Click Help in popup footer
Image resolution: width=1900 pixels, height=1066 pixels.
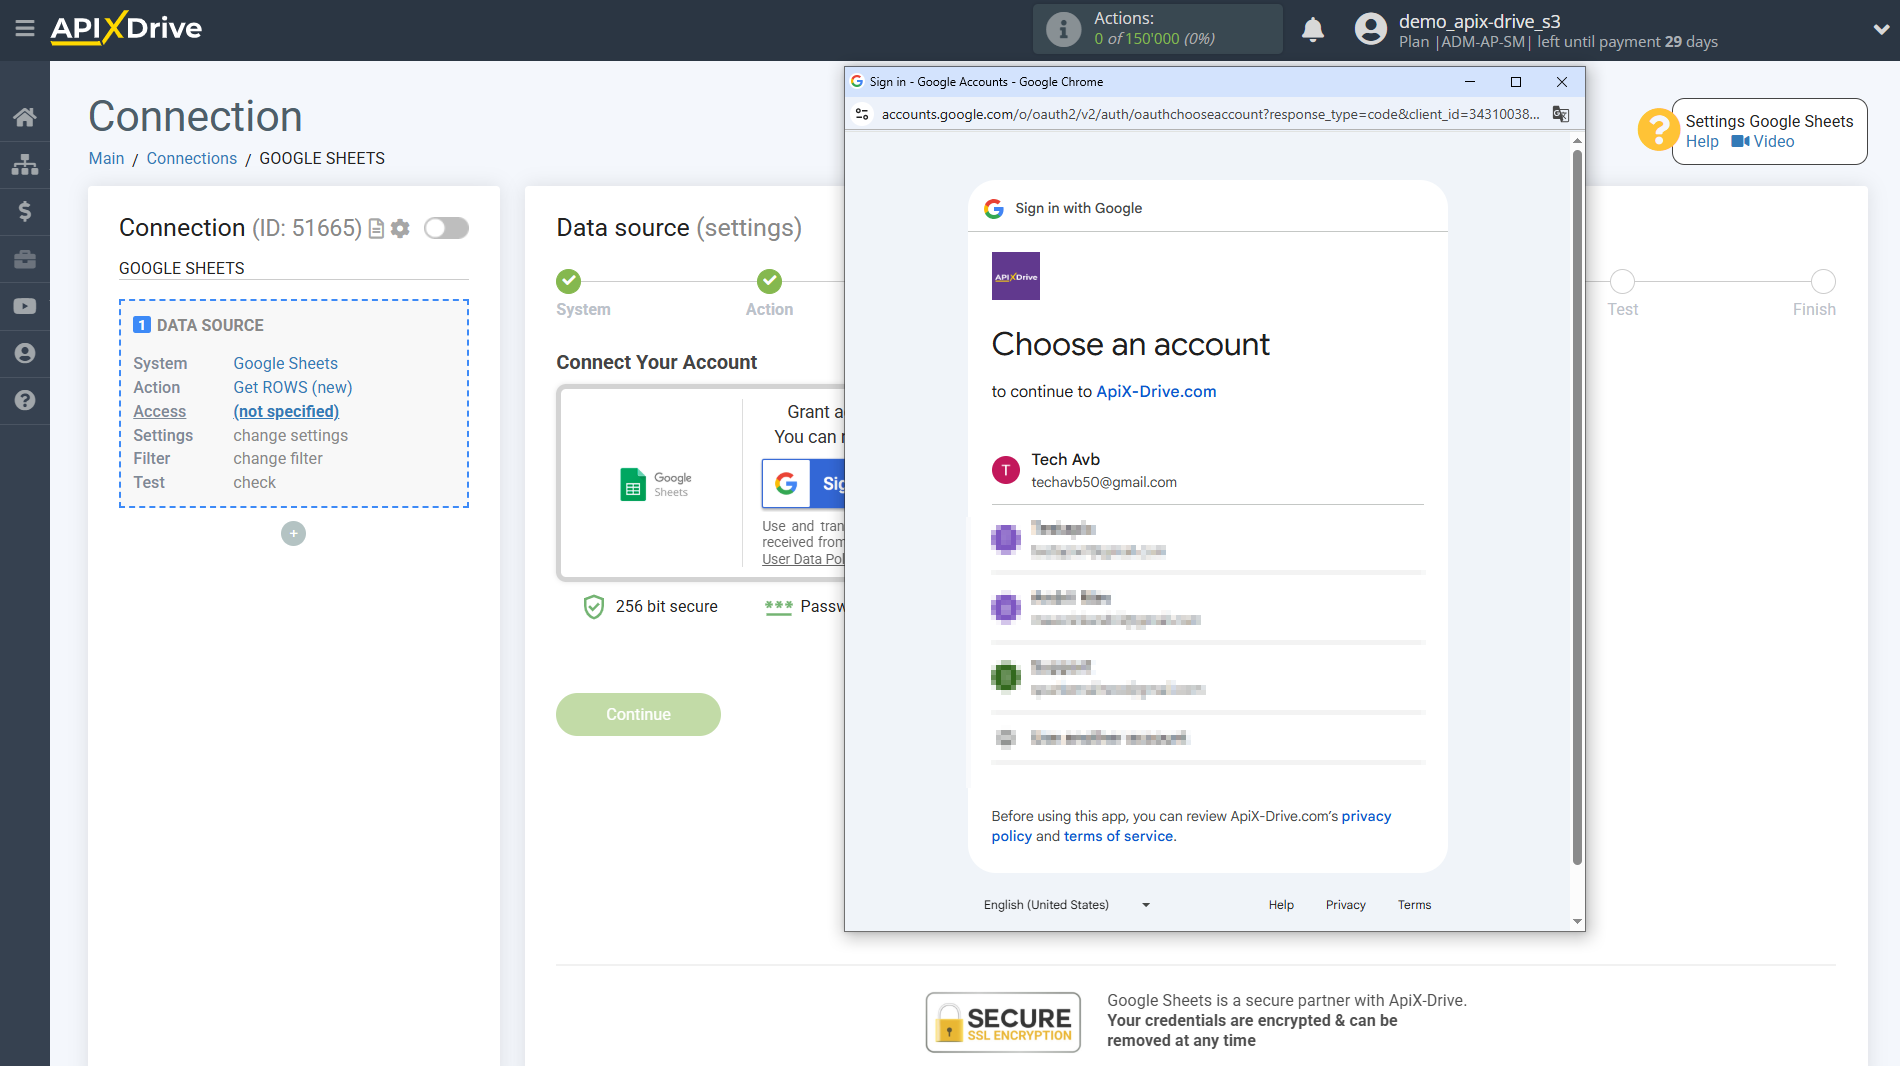tap(1281, 905)
